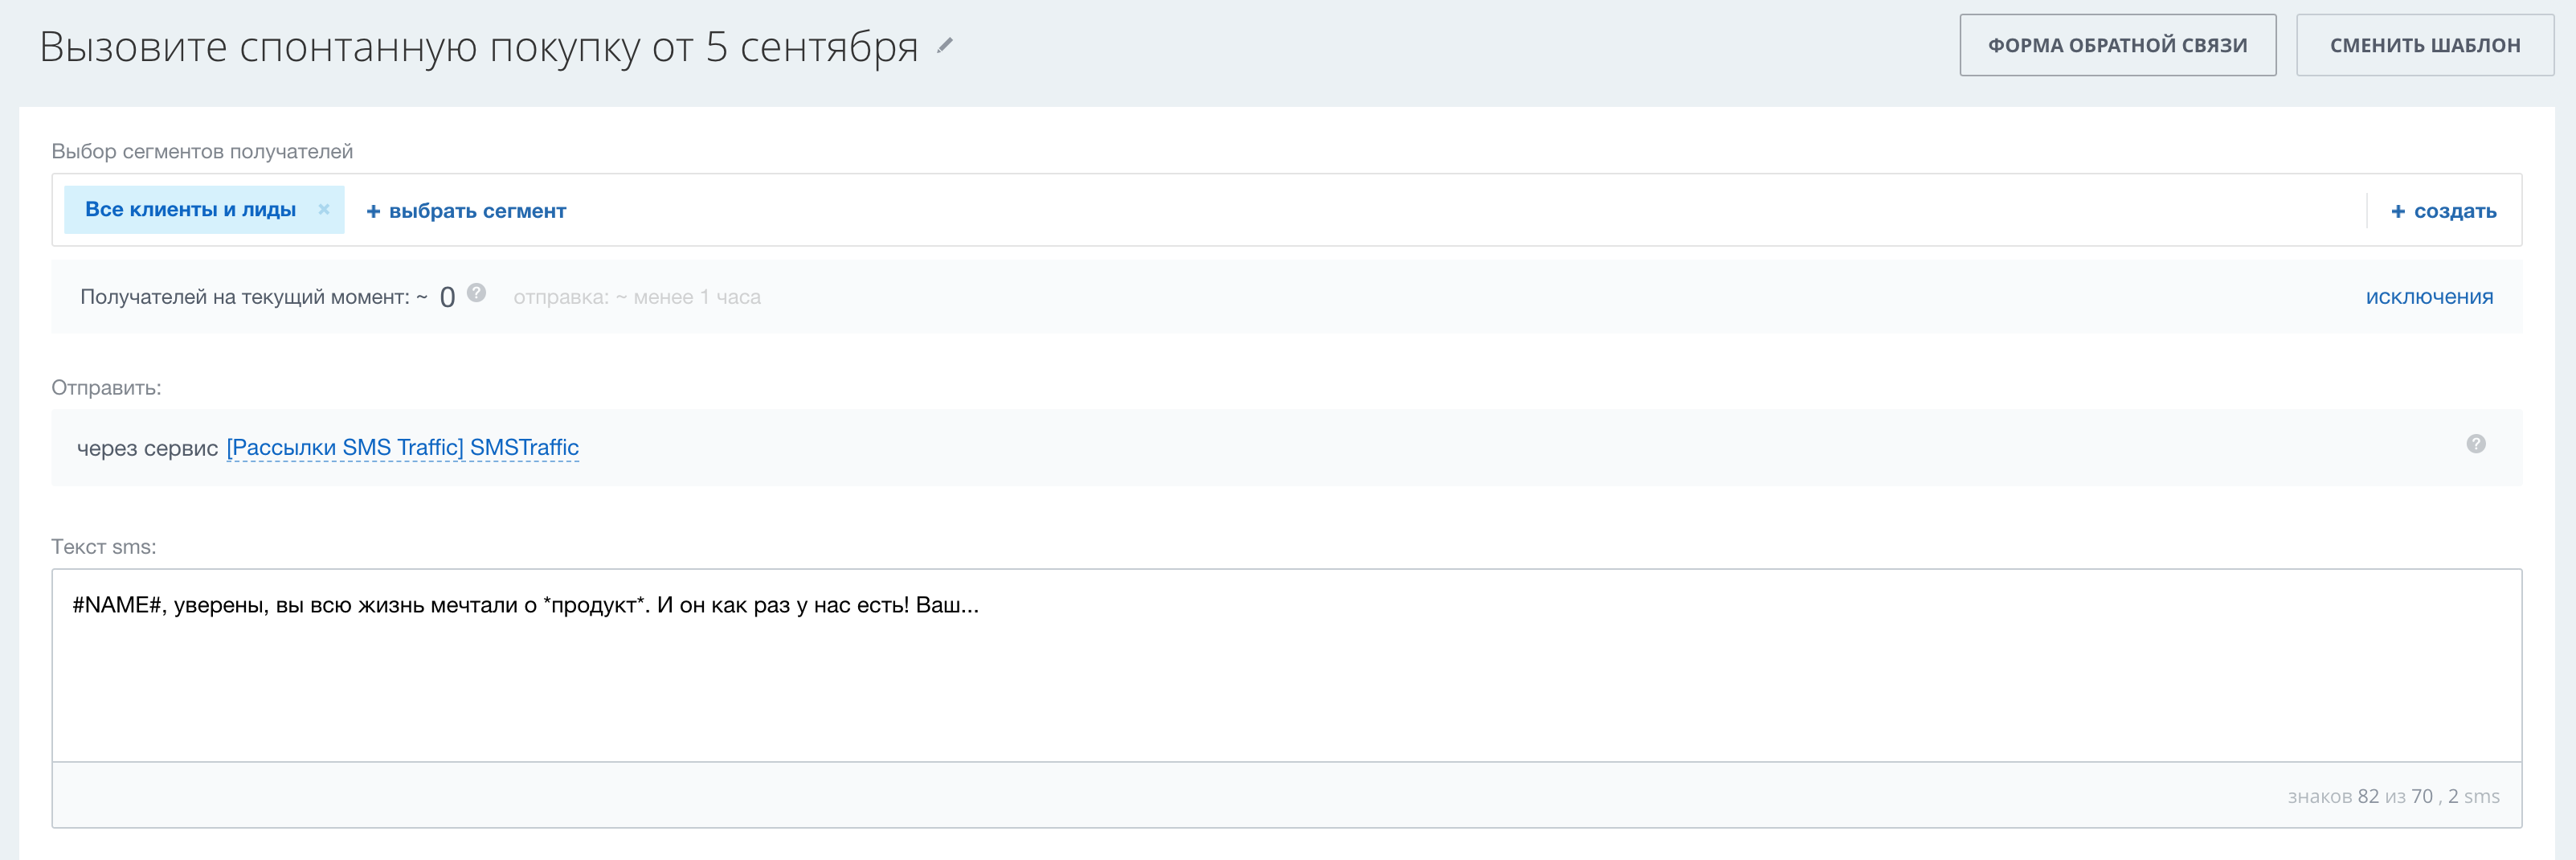
Task: Open help icon beside recipients count
Action: click(477, 293)
